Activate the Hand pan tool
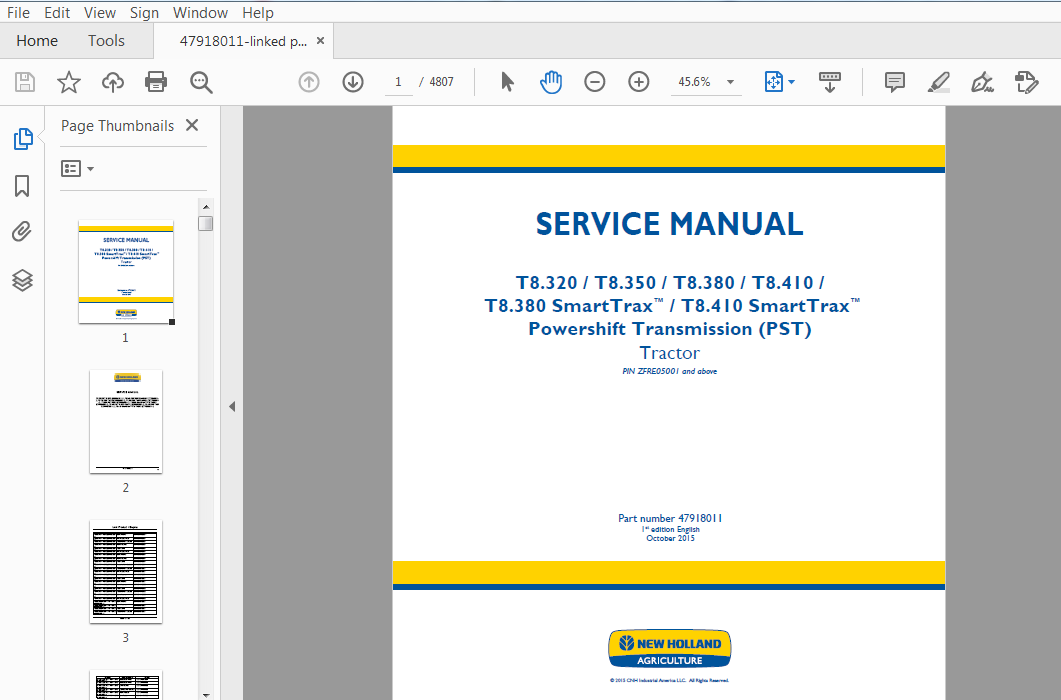 [x=551, y=82]
